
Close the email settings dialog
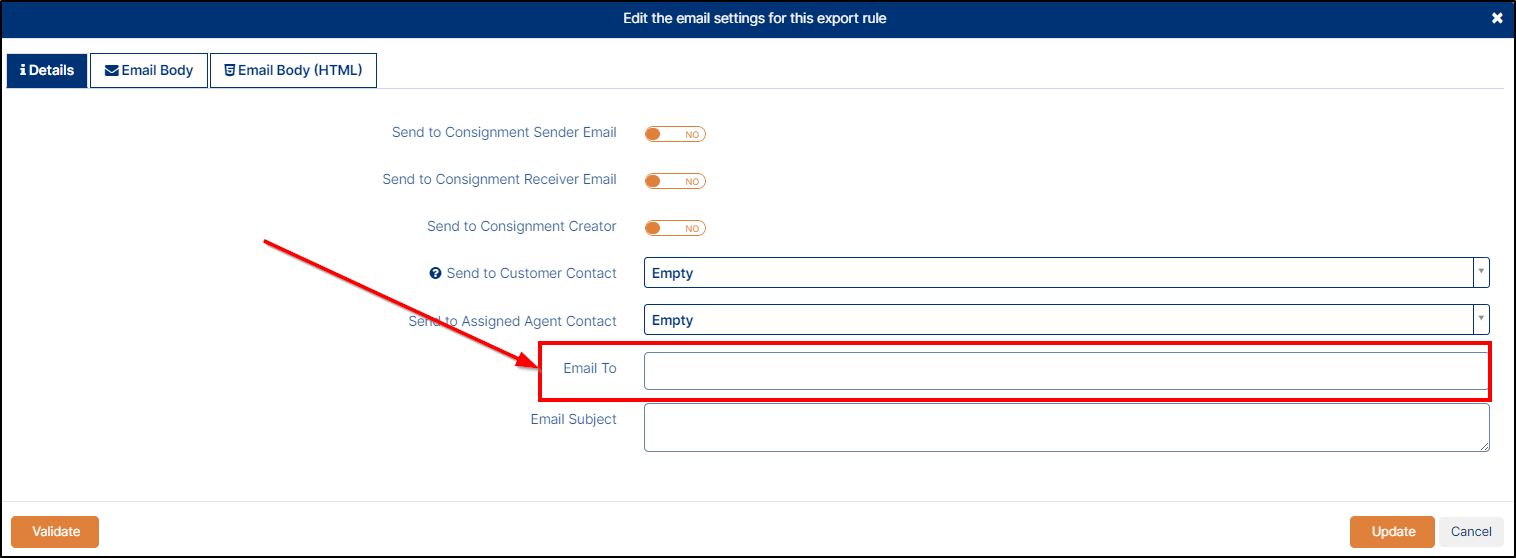1497,18
